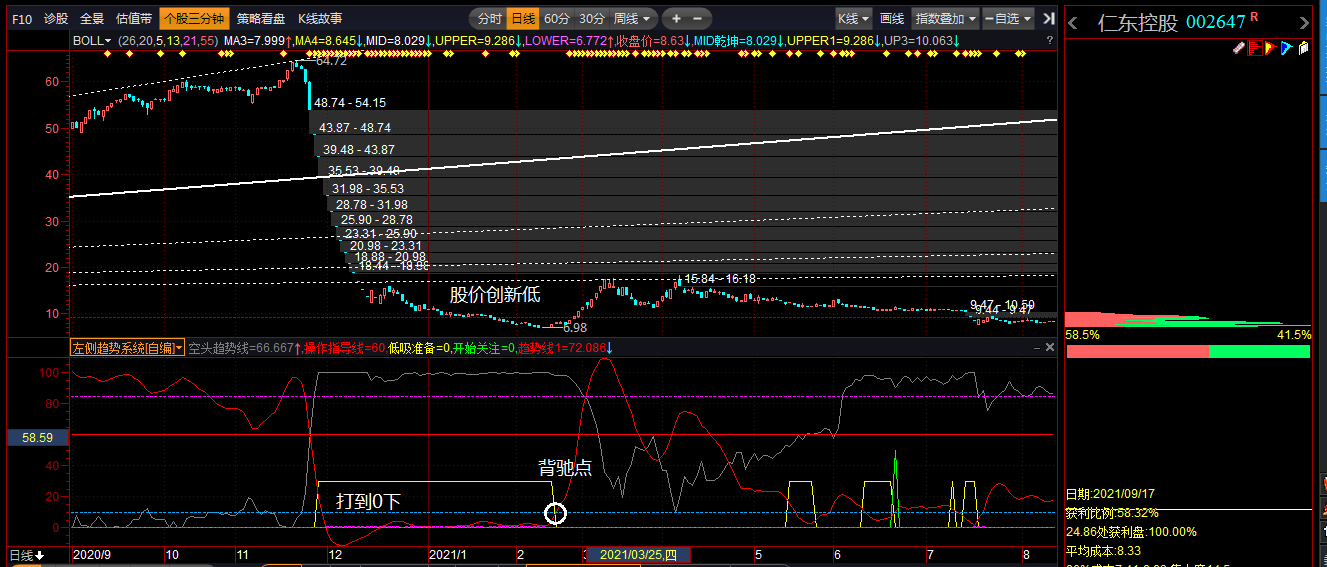Click the 43.87 - 48.74 gap label
This screenshot has height=567, width=1327.
coord(355,127)
